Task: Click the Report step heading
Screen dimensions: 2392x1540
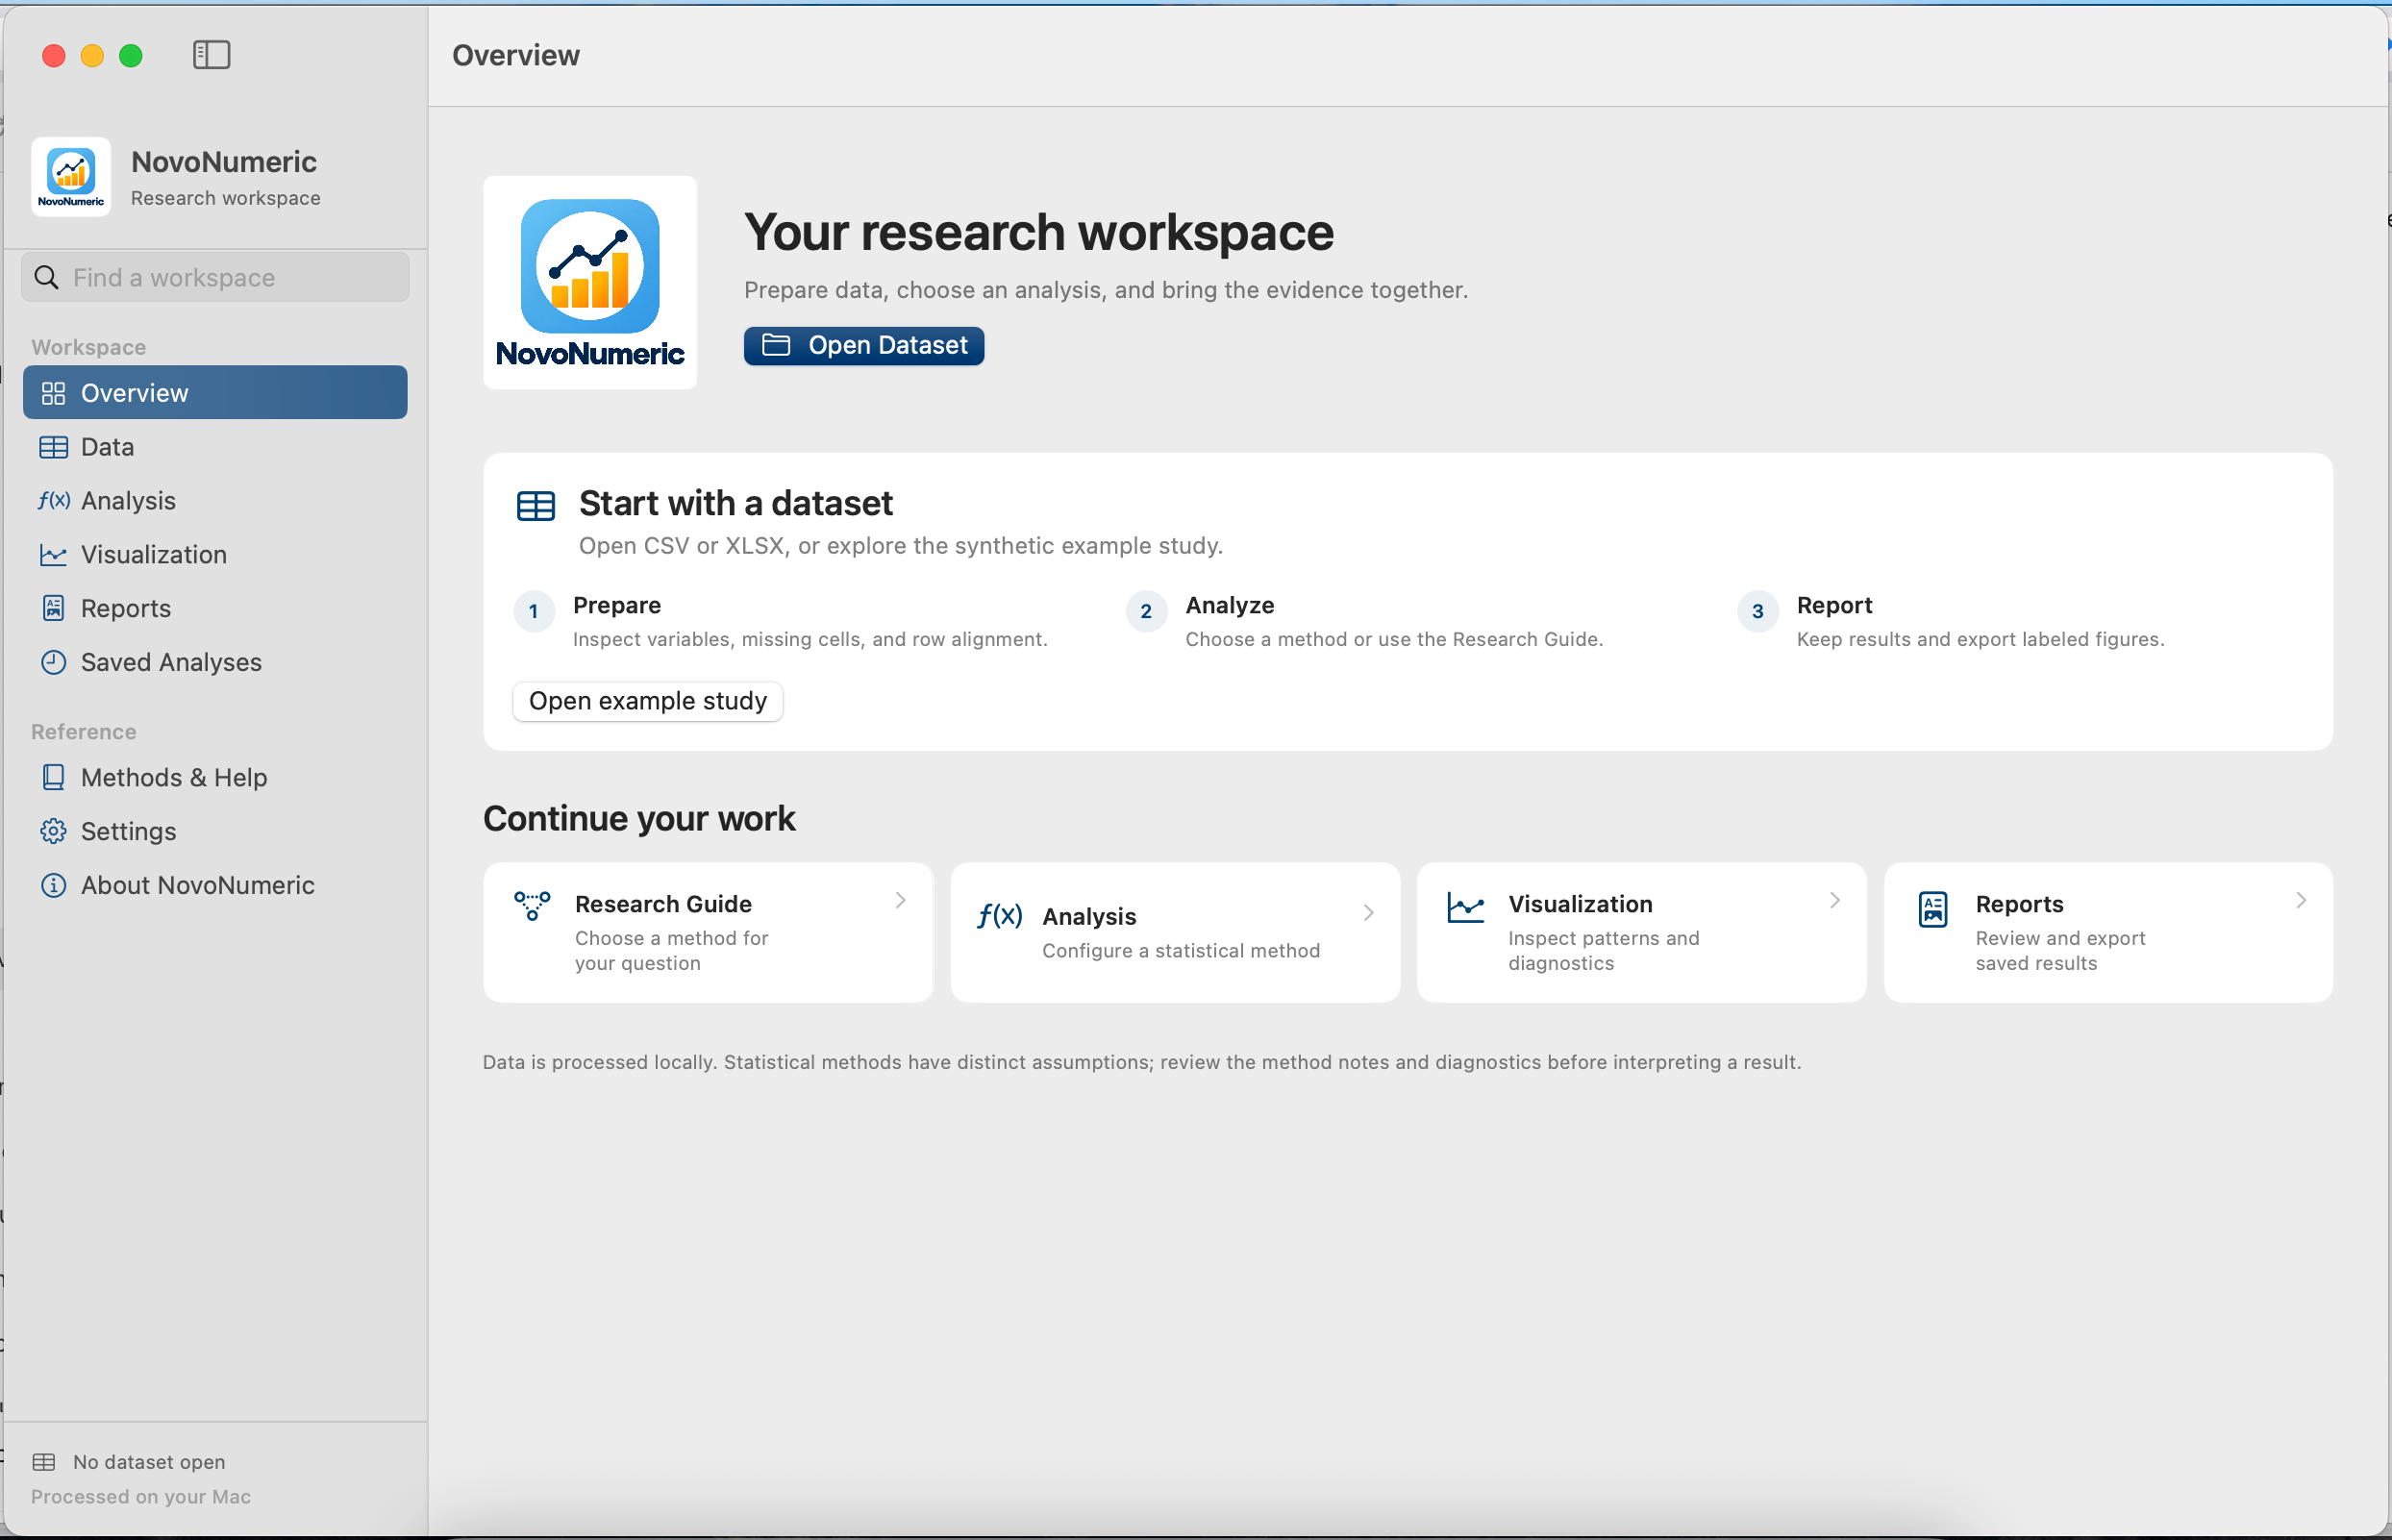Action: (1834, 605)
